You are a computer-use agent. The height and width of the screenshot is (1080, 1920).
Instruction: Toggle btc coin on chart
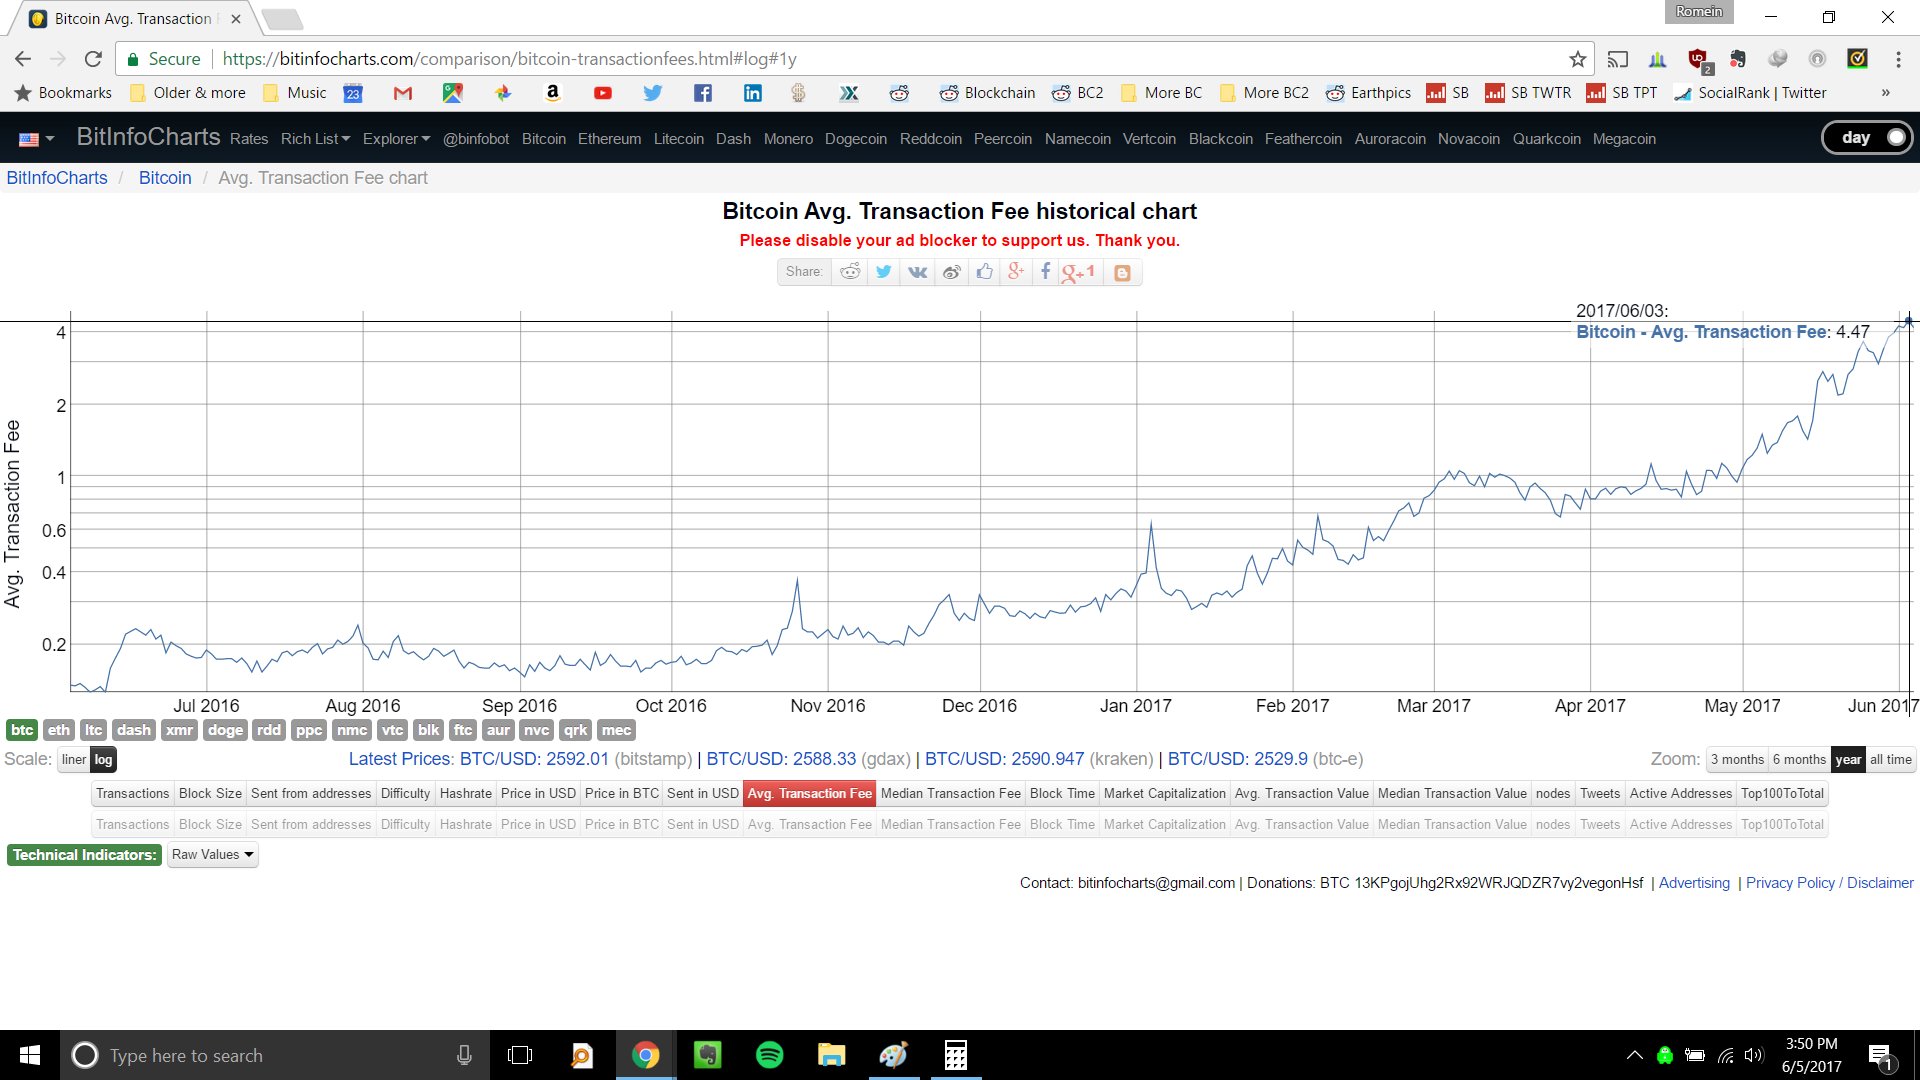coord(22,730)
